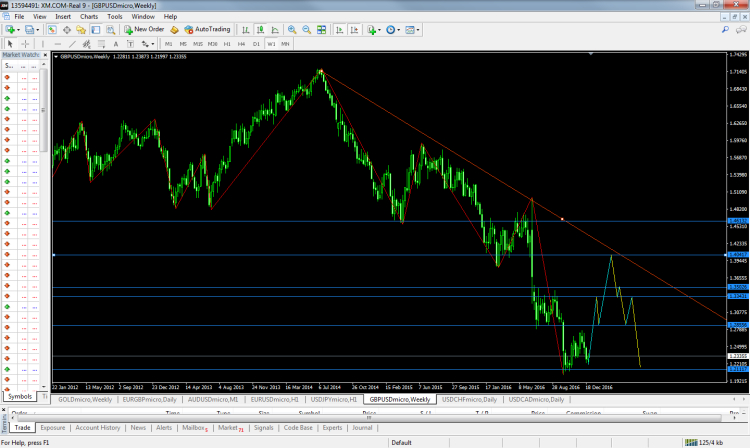
Task: Switch timeframe to M5
Action: pyautogui.click(x=183, y=44)
